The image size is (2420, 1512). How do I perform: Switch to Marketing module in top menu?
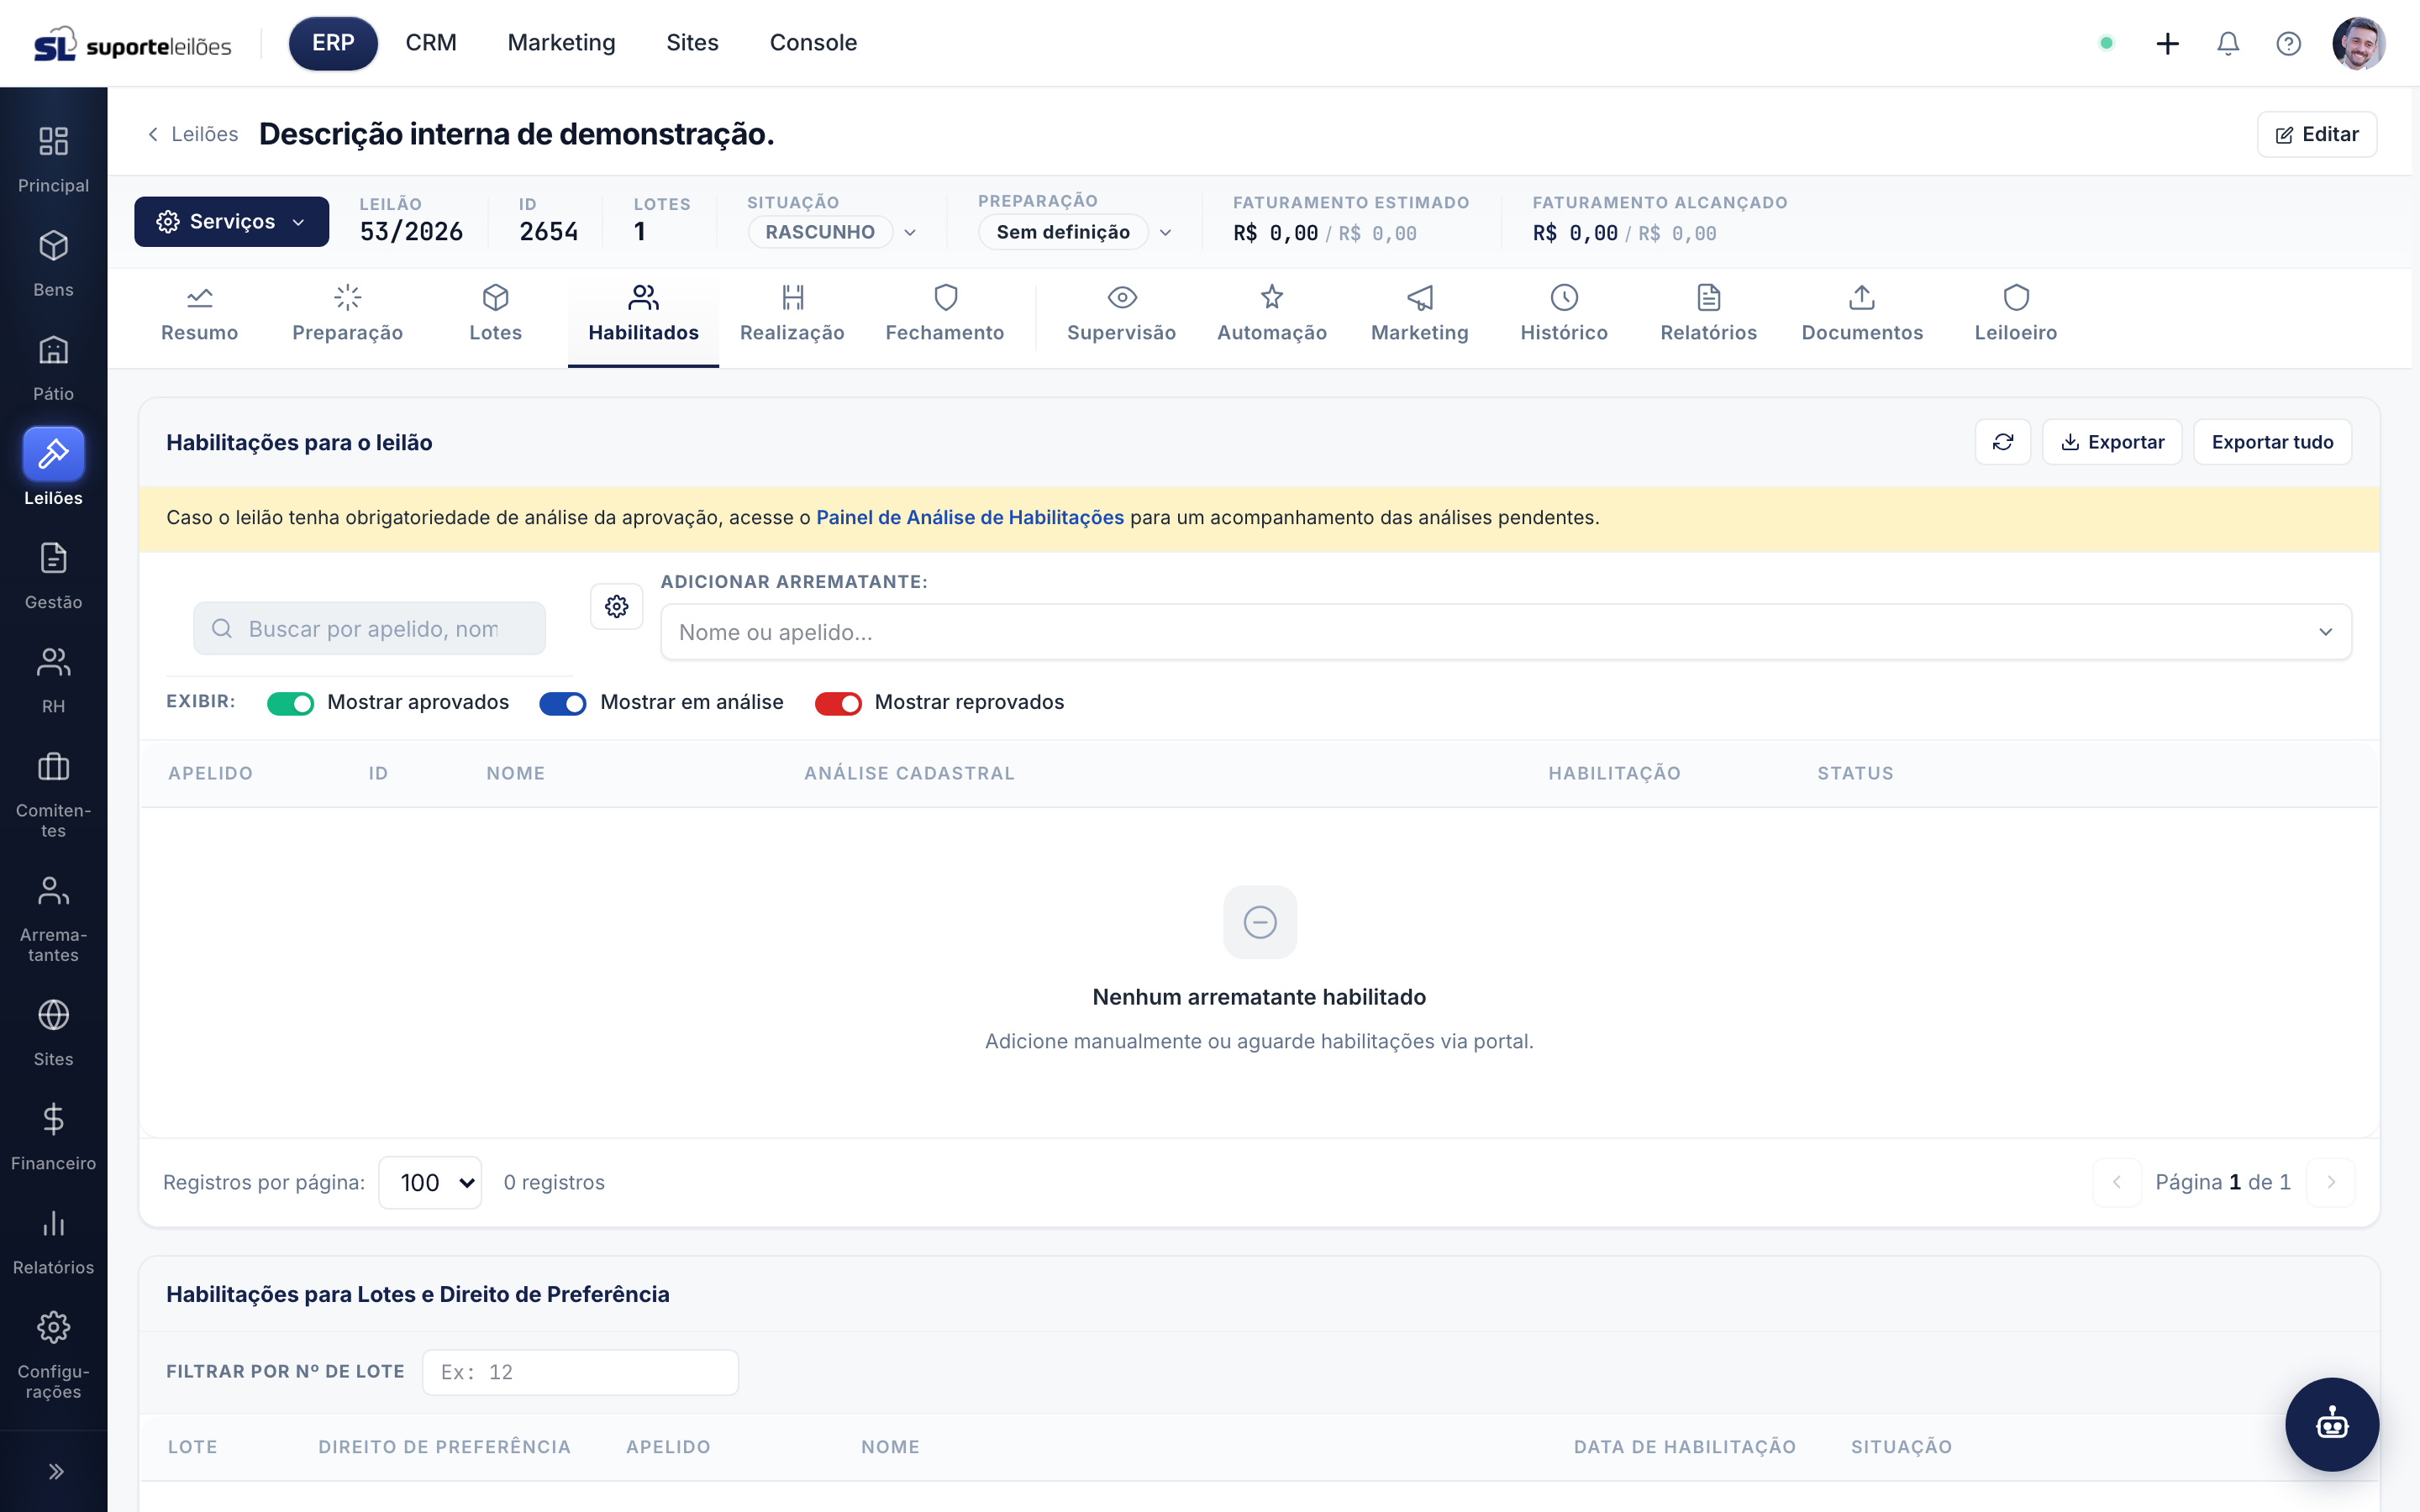tap(561, 43)
